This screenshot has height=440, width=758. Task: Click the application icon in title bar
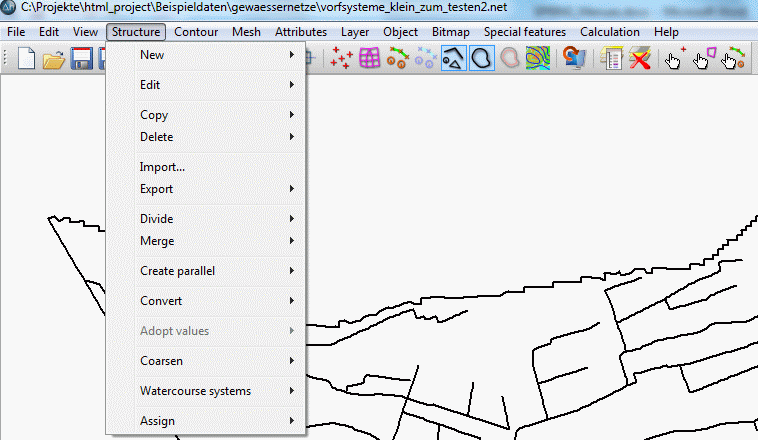[x=8, y=7]
